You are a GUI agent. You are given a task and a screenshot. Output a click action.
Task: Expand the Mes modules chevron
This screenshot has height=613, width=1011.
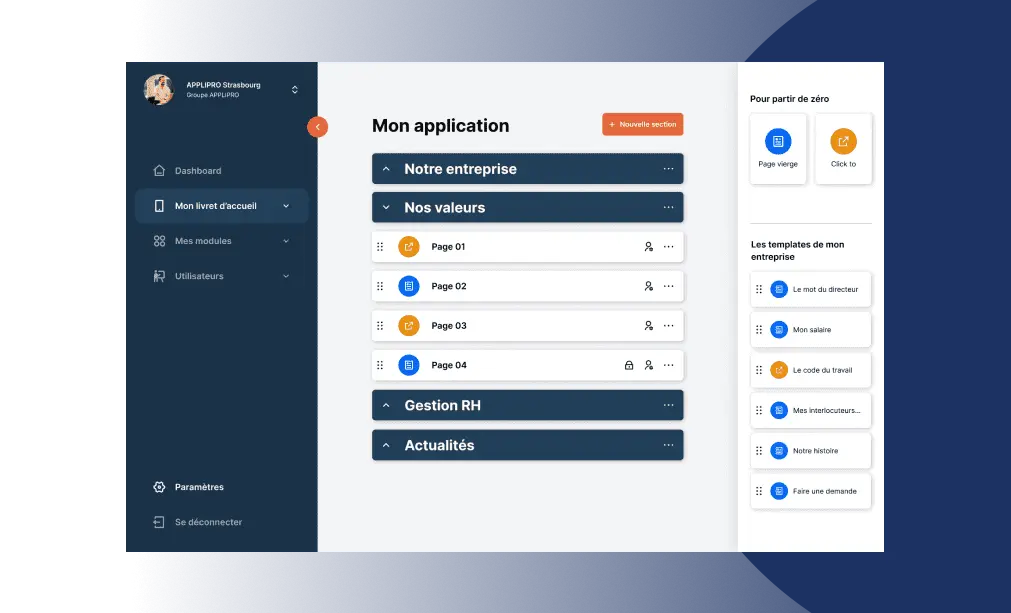[x=286, y=241]
